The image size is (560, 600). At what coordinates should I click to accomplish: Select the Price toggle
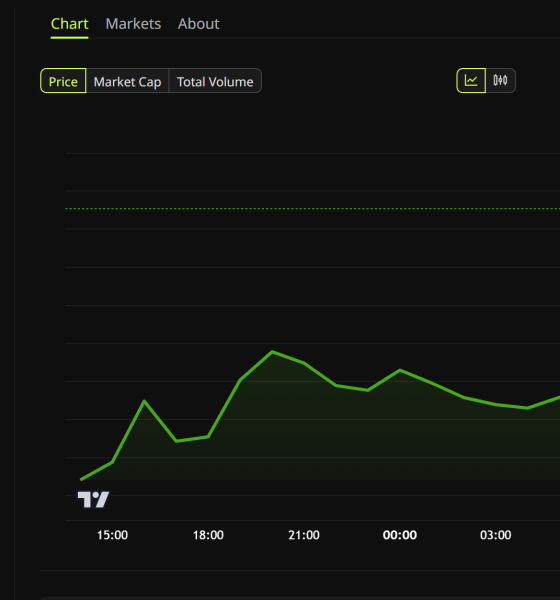point(63,81)
